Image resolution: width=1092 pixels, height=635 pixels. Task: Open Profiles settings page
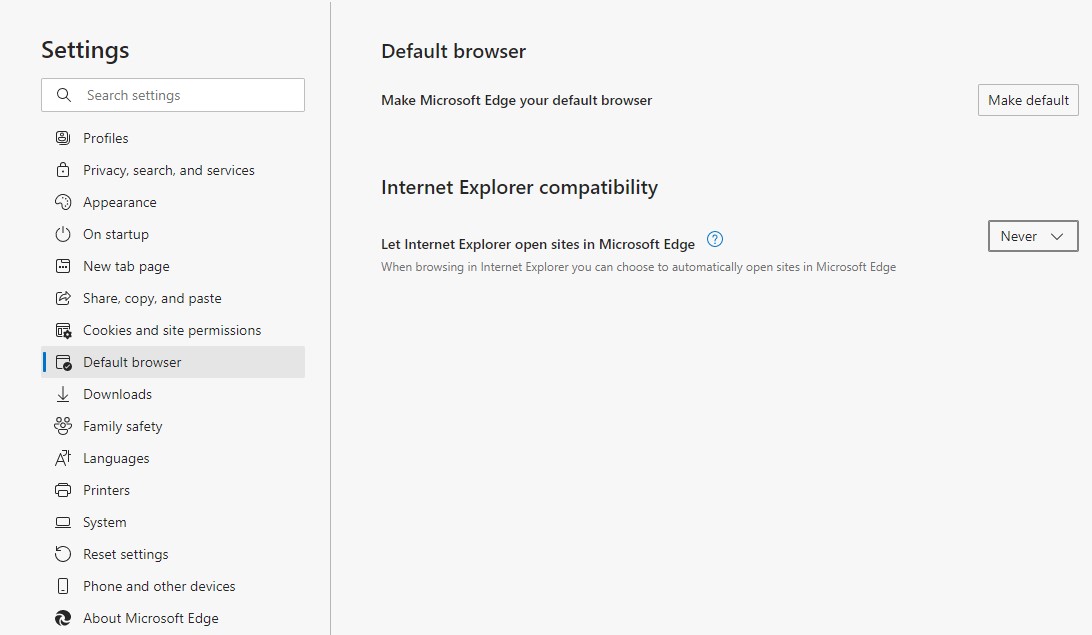click(x=173, y=138)
